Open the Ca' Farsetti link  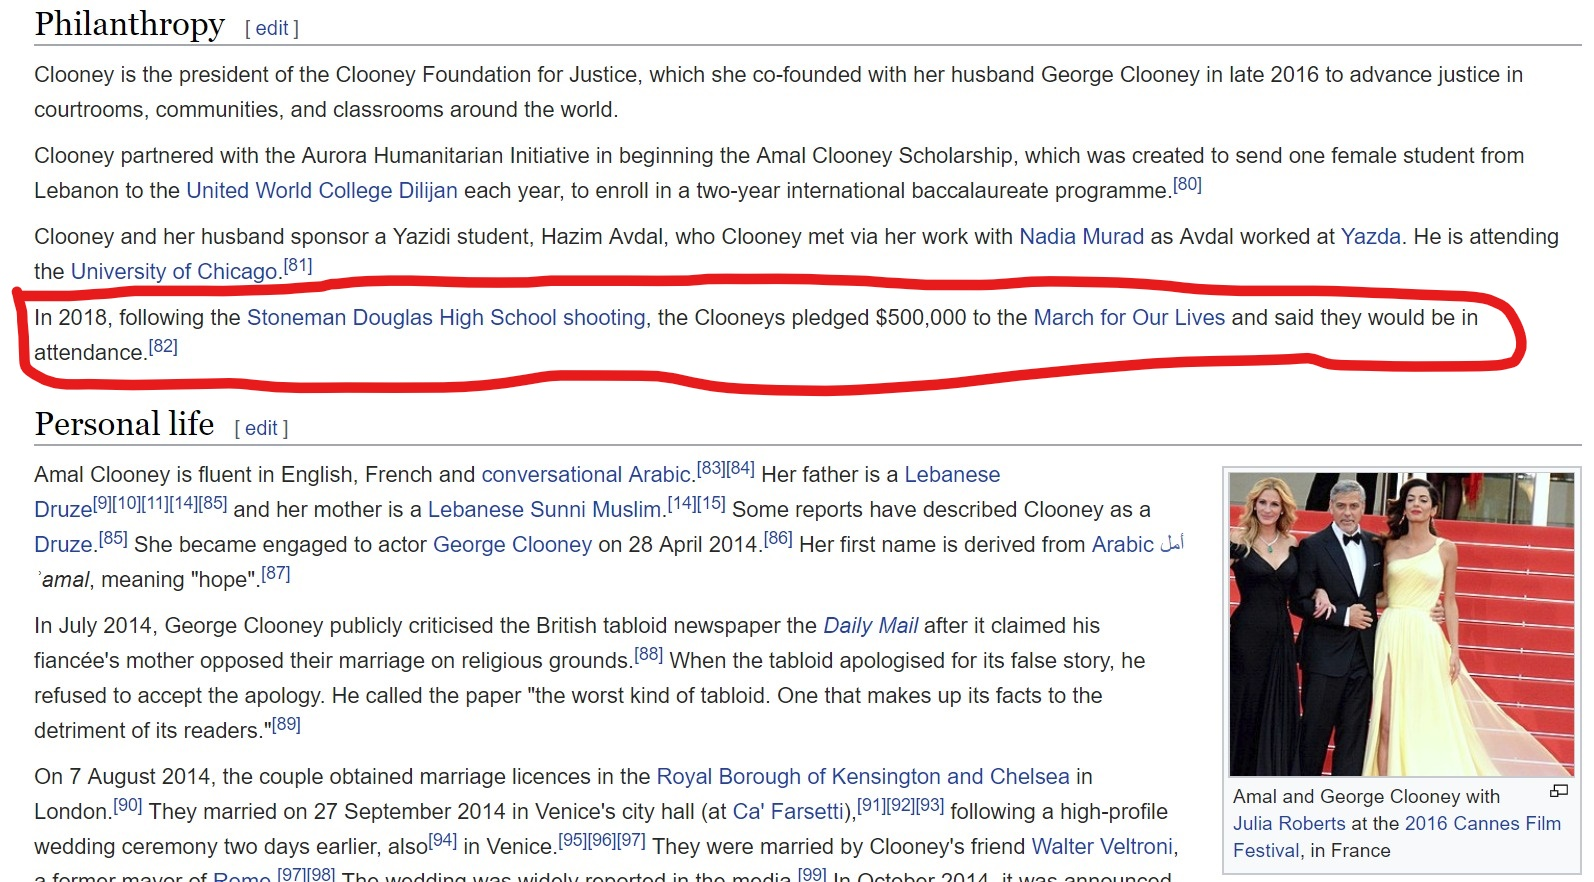(789, 811)
